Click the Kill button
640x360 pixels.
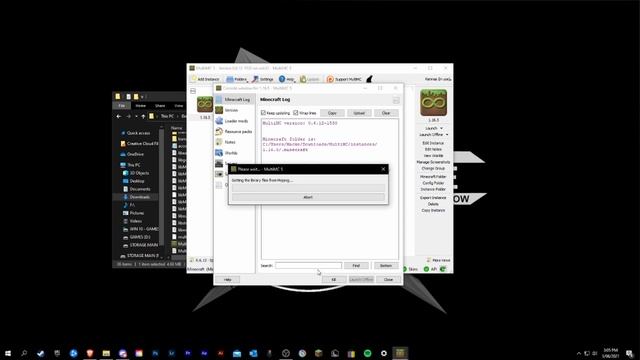tap(333, 280)
